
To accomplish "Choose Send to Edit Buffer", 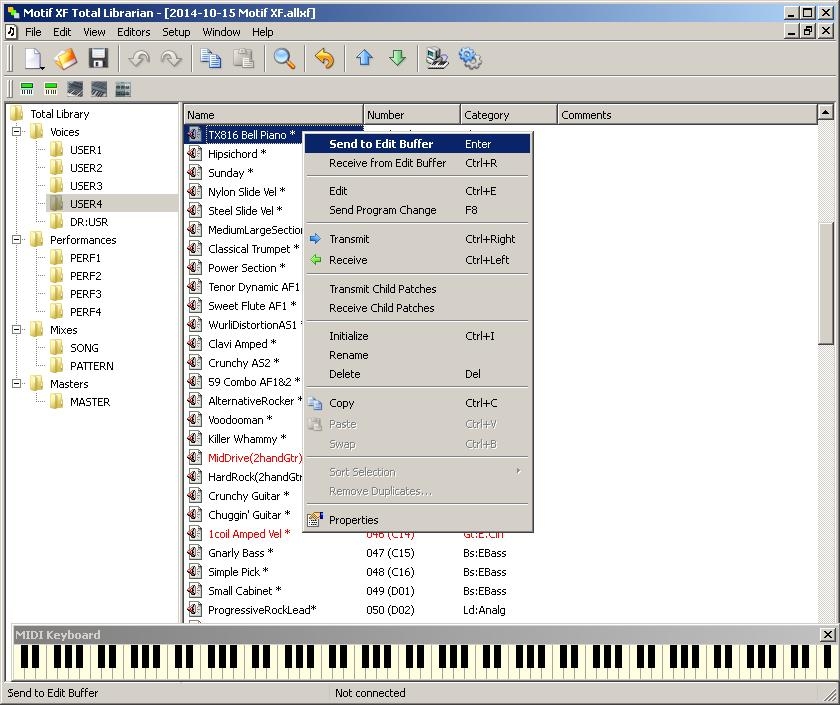I will pos(417,144).
